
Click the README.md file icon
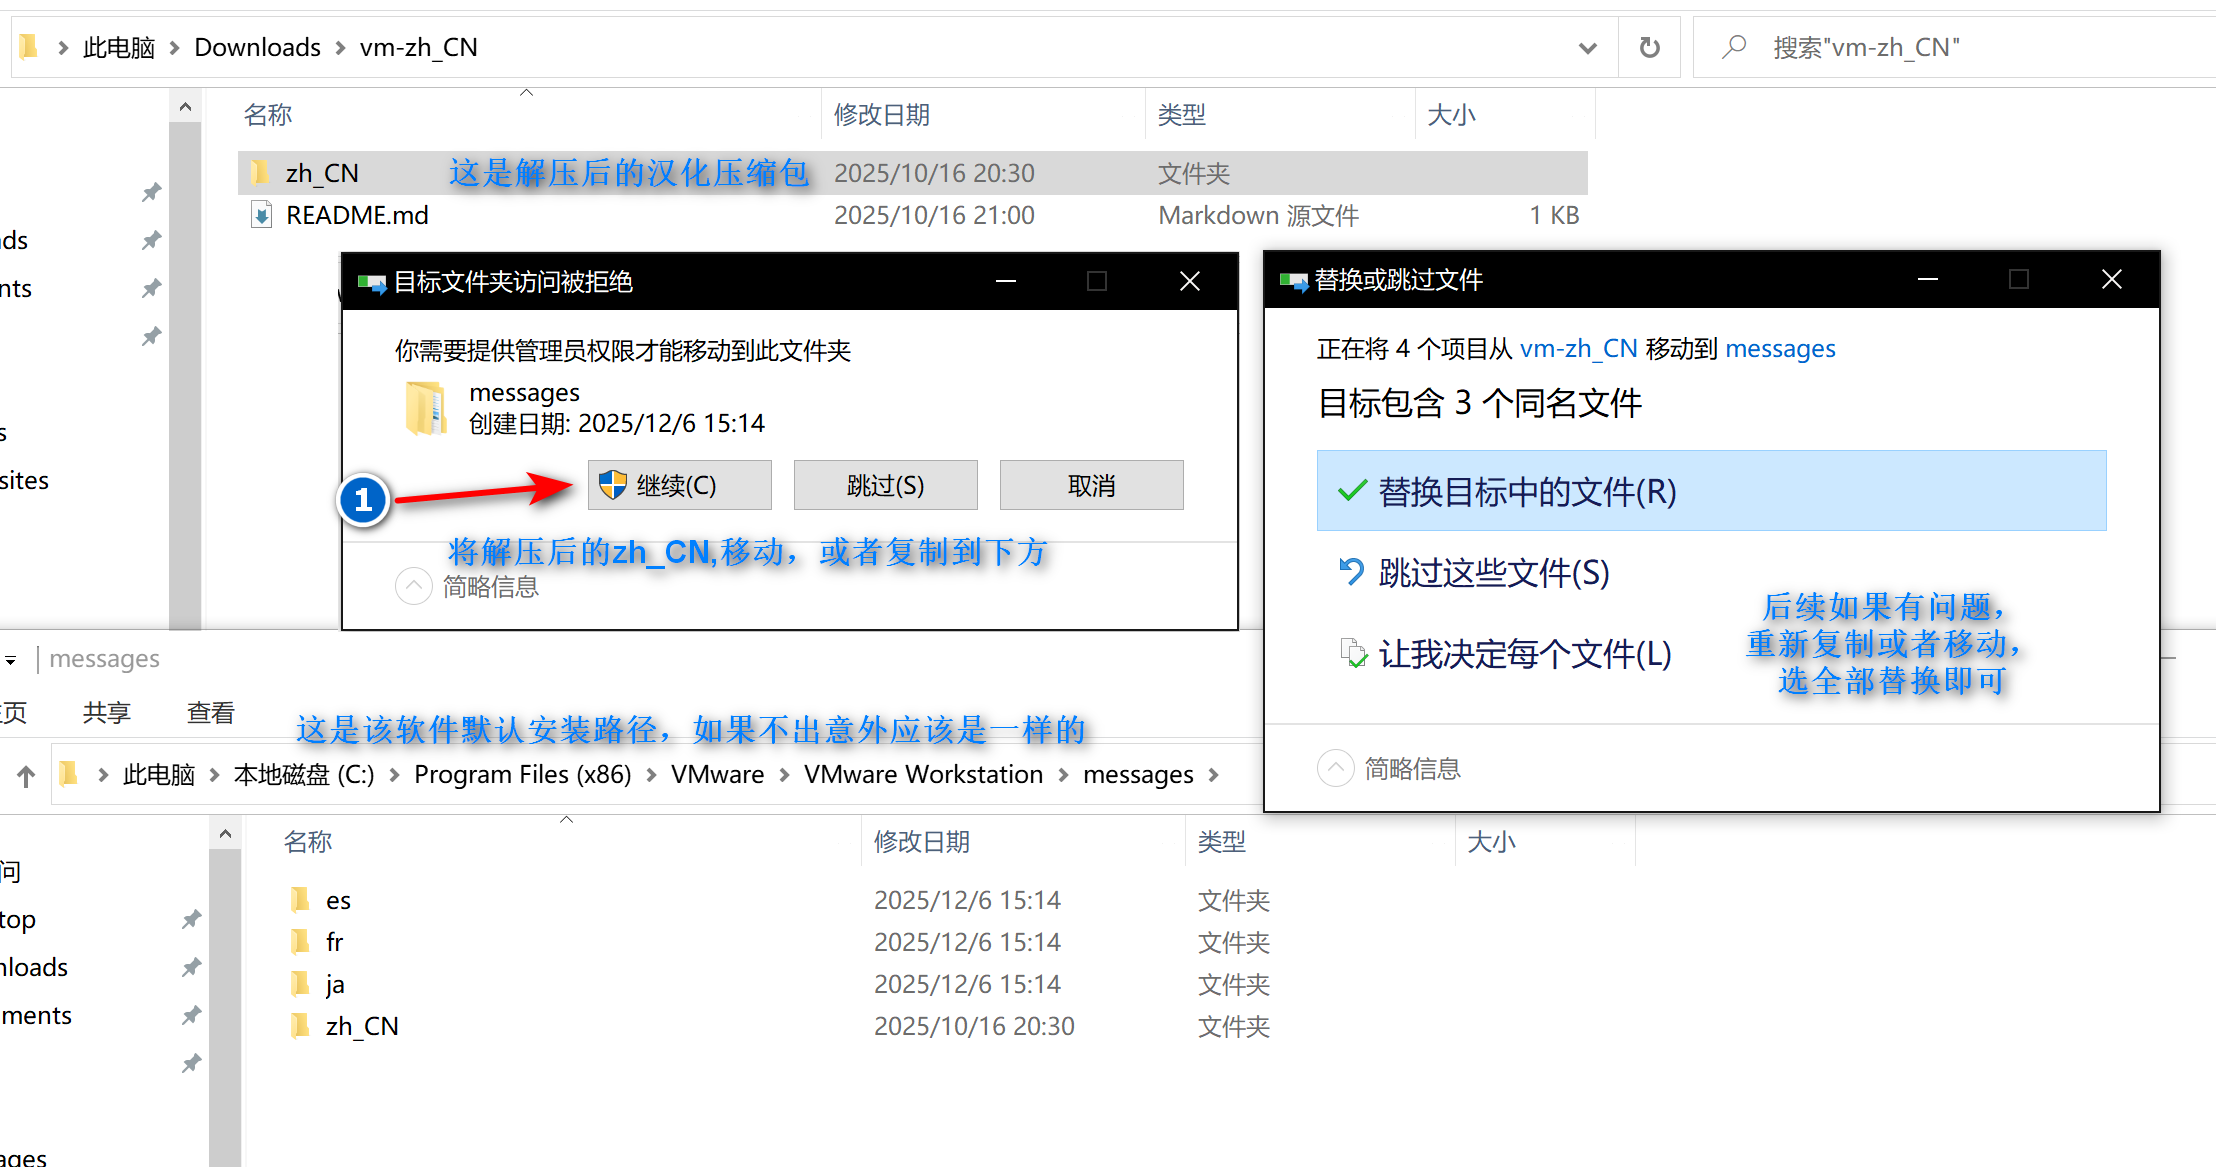point(262,215)
